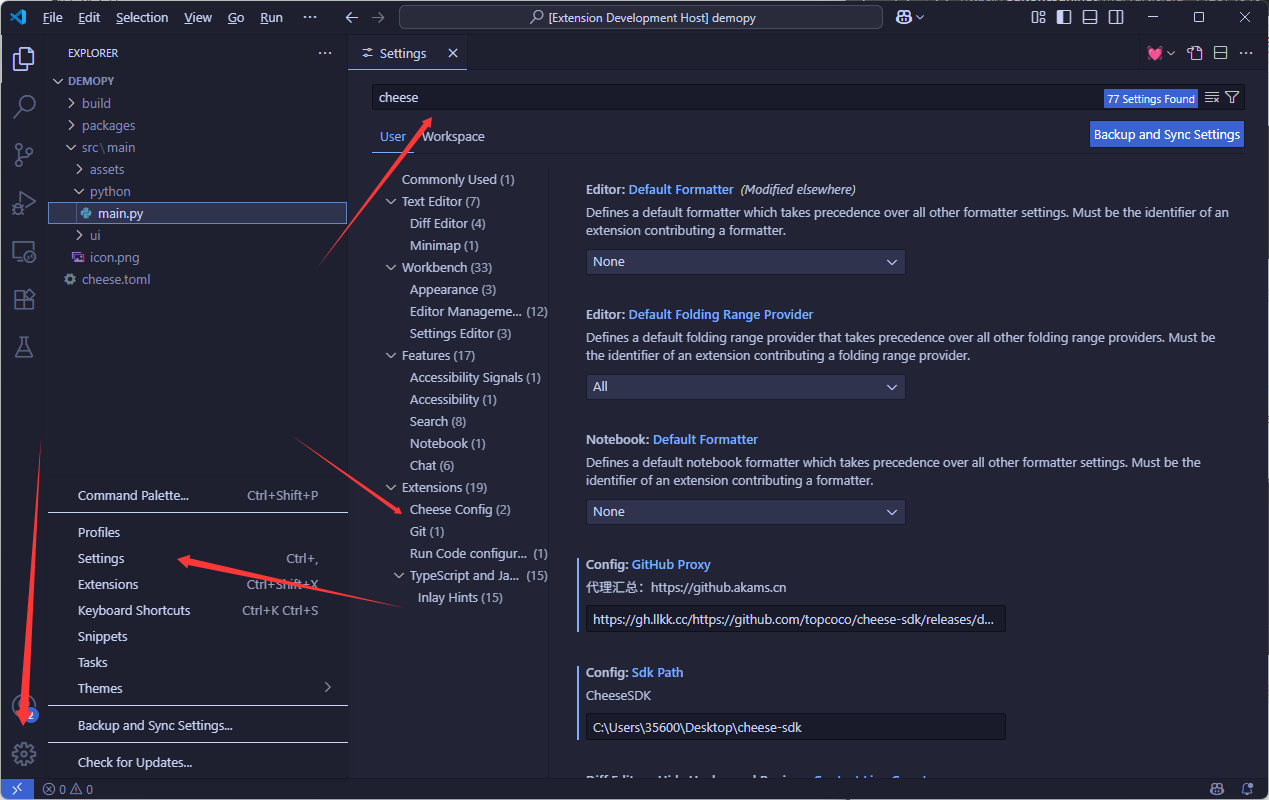The image size is (1269, 800).
Task: Switch to the User settings tab
Action: click(393, 136)
